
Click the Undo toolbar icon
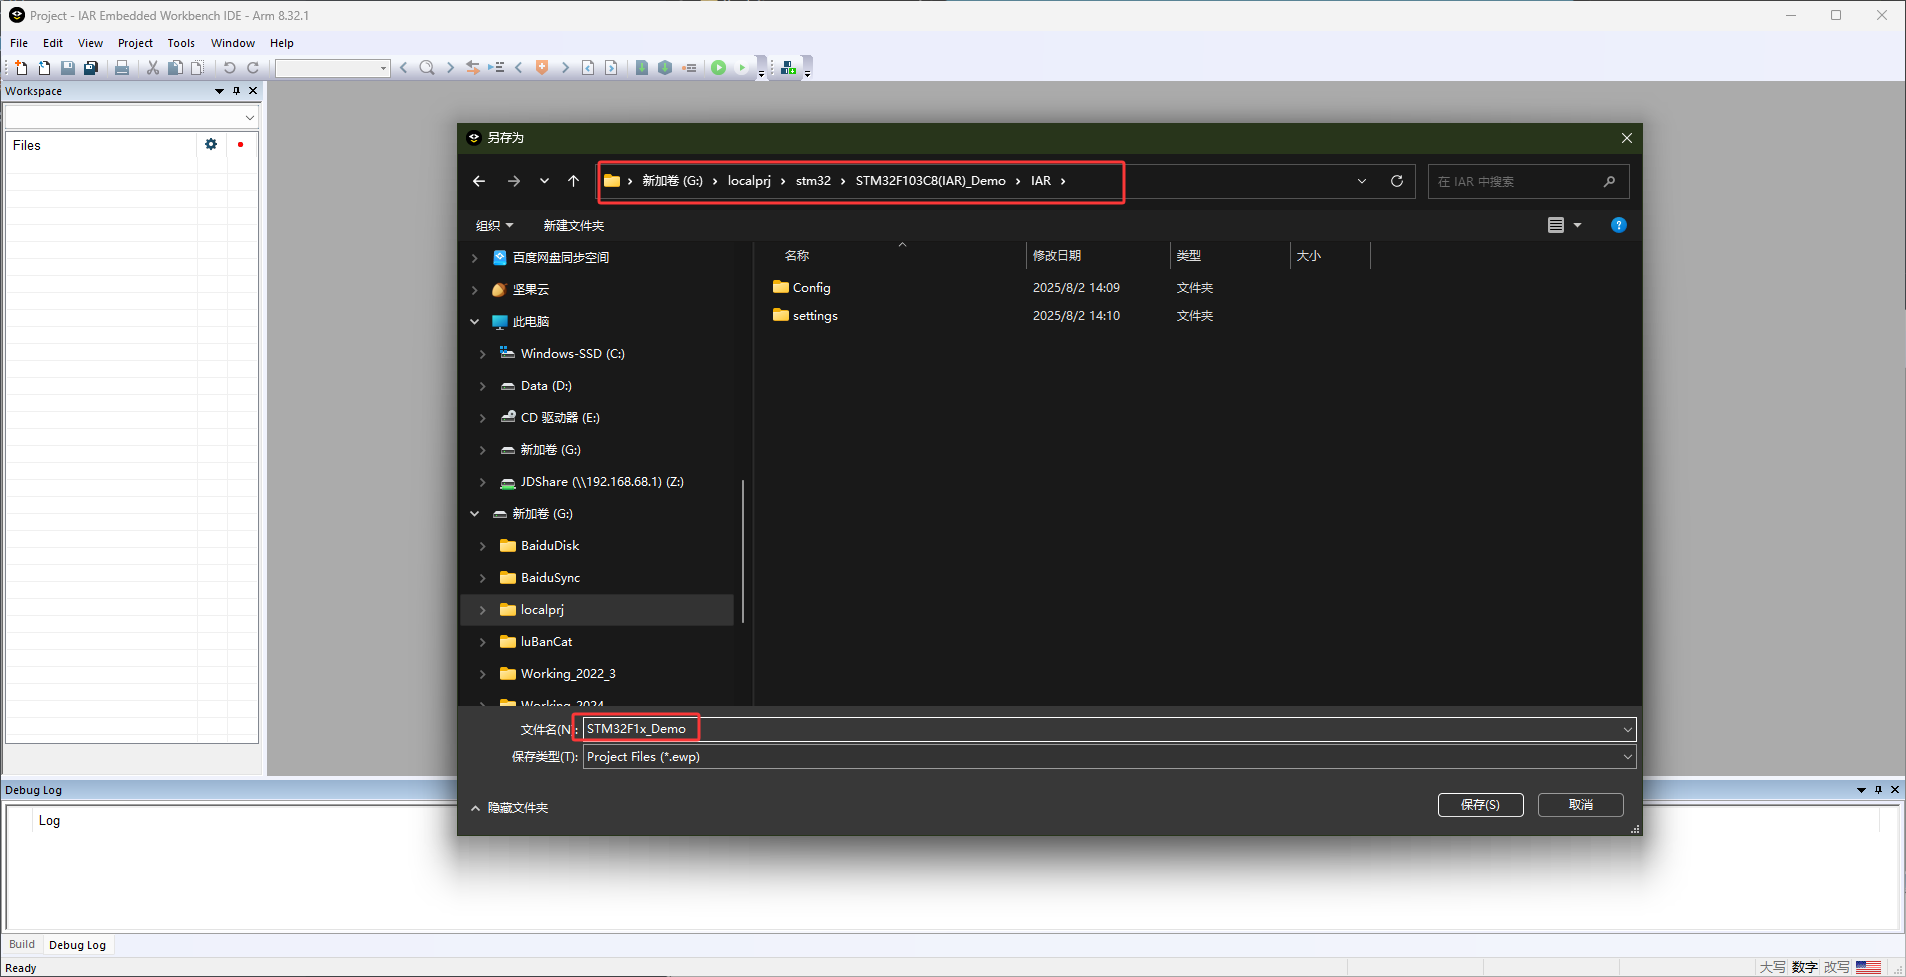[229, 68]
